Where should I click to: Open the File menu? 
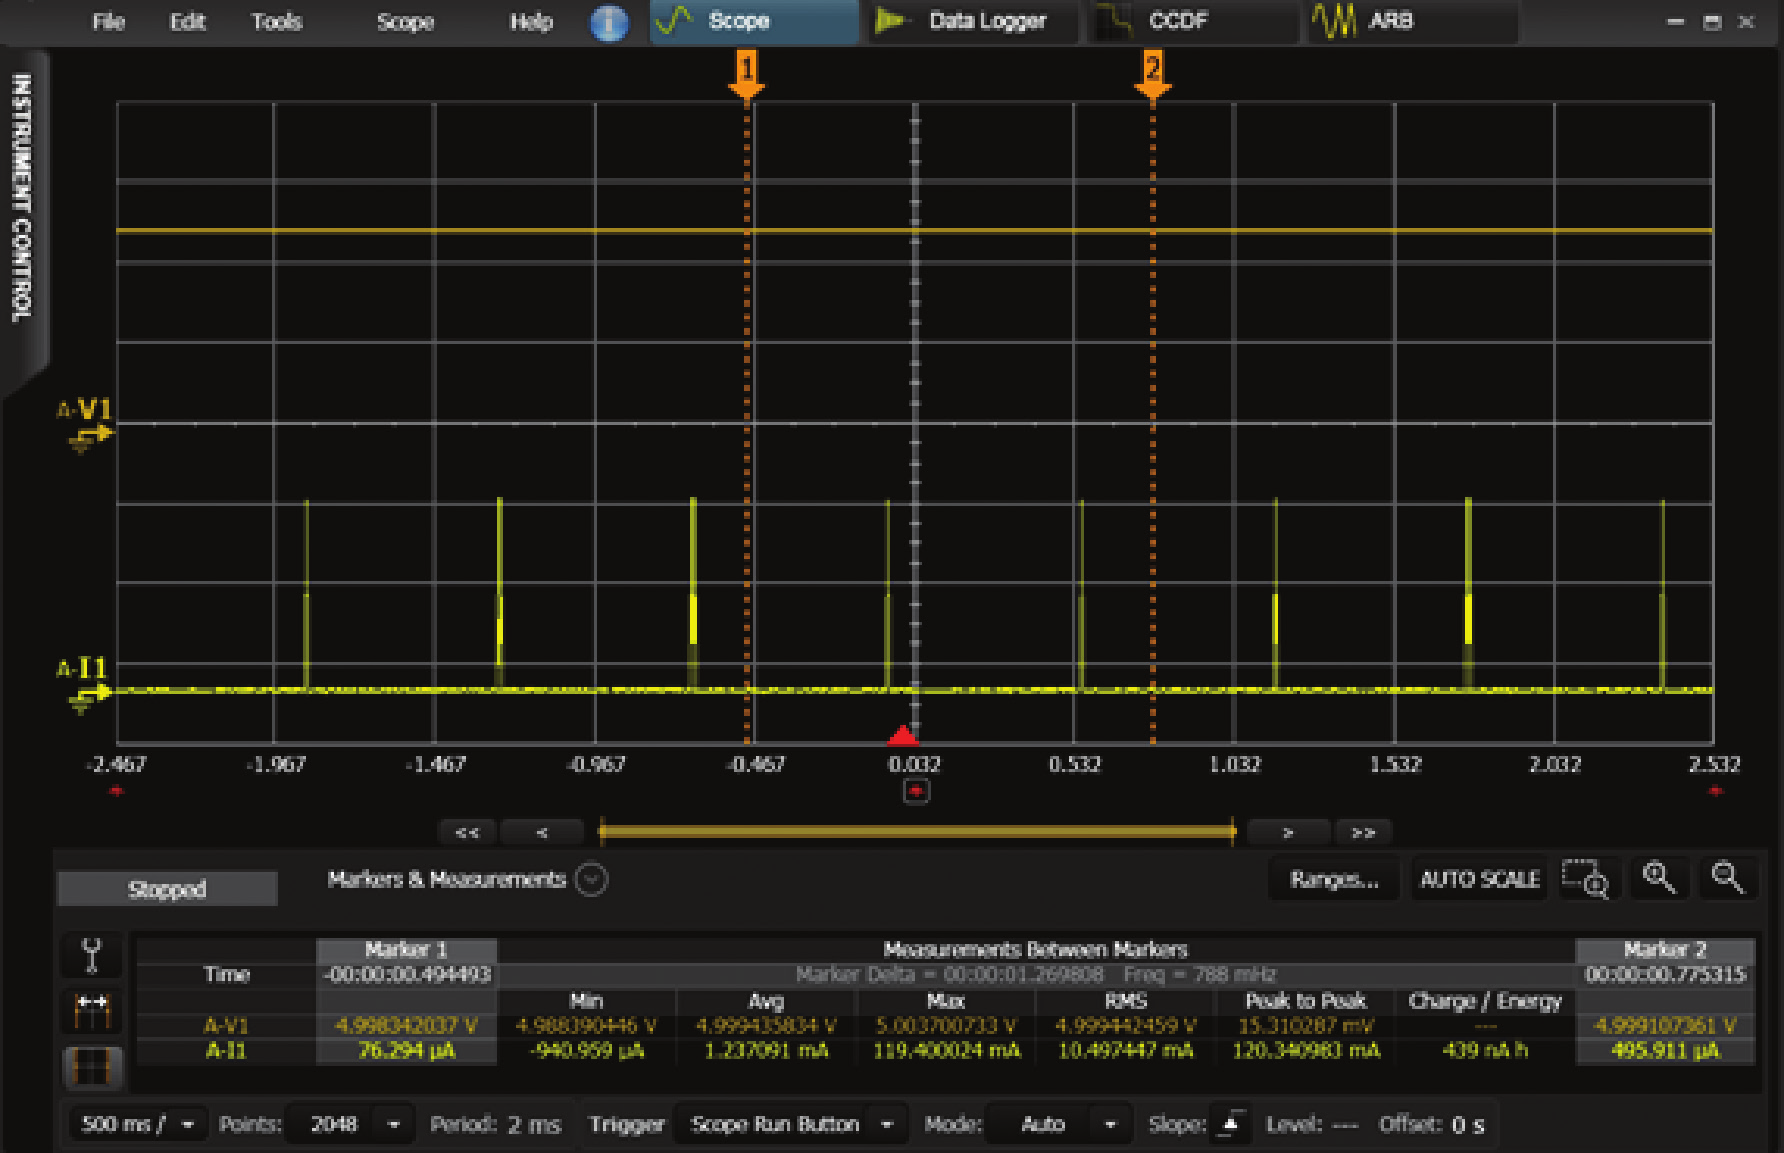(x=108, y=21)
